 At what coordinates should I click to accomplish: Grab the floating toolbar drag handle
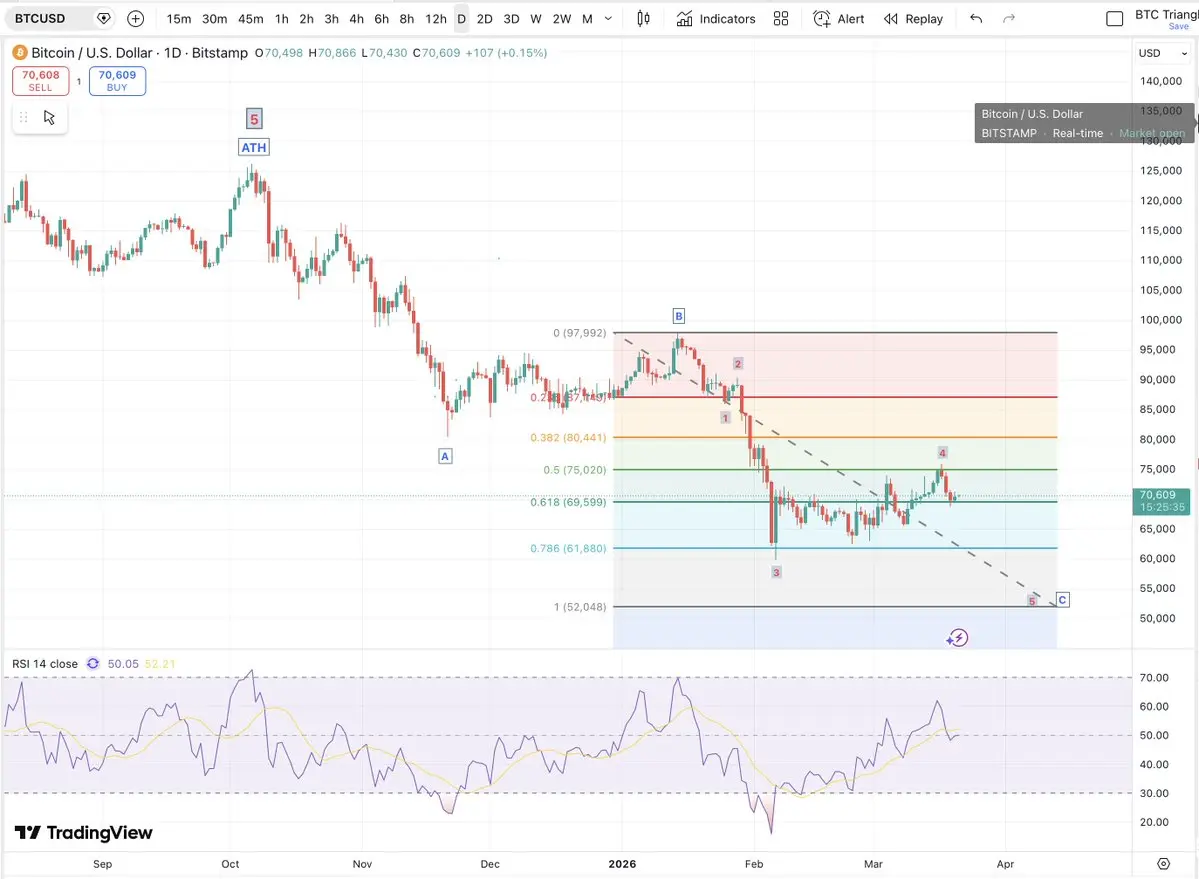pos(24,118)
